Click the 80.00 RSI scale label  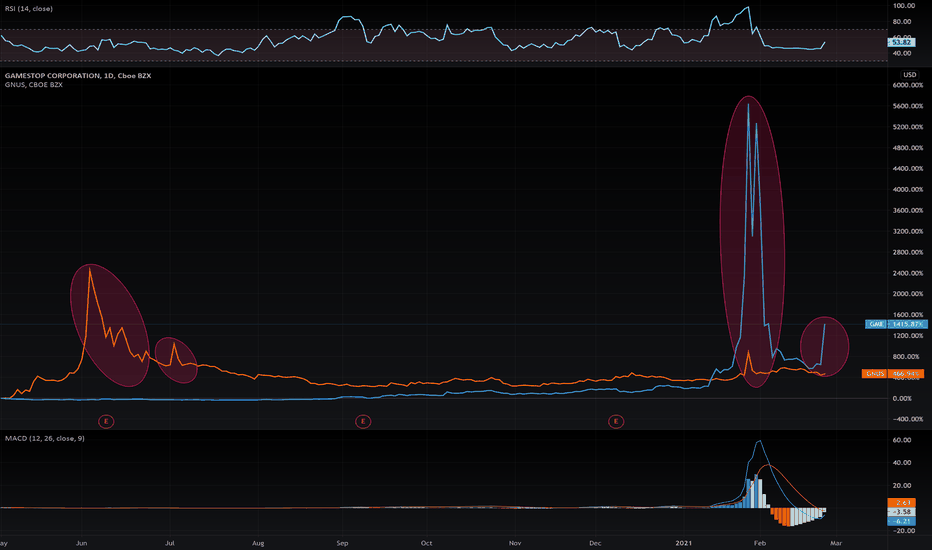(902, 21)
